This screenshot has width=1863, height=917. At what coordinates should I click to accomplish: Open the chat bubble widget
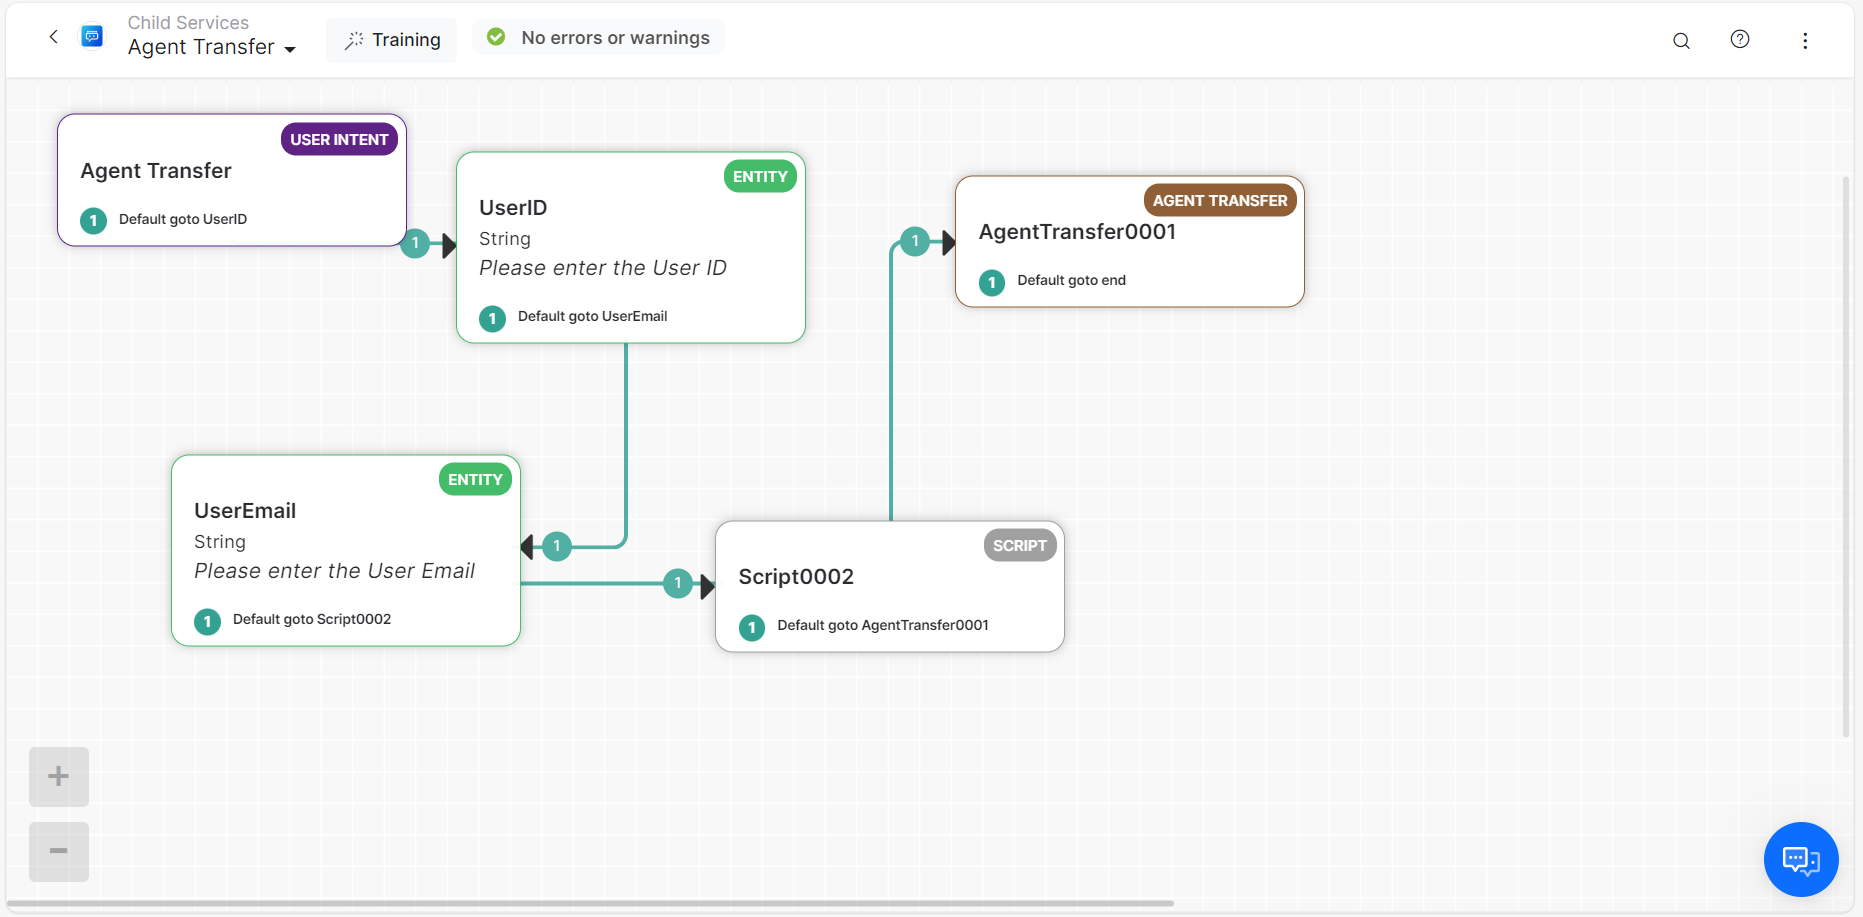pyautogui.click(x=1801, y=859)
